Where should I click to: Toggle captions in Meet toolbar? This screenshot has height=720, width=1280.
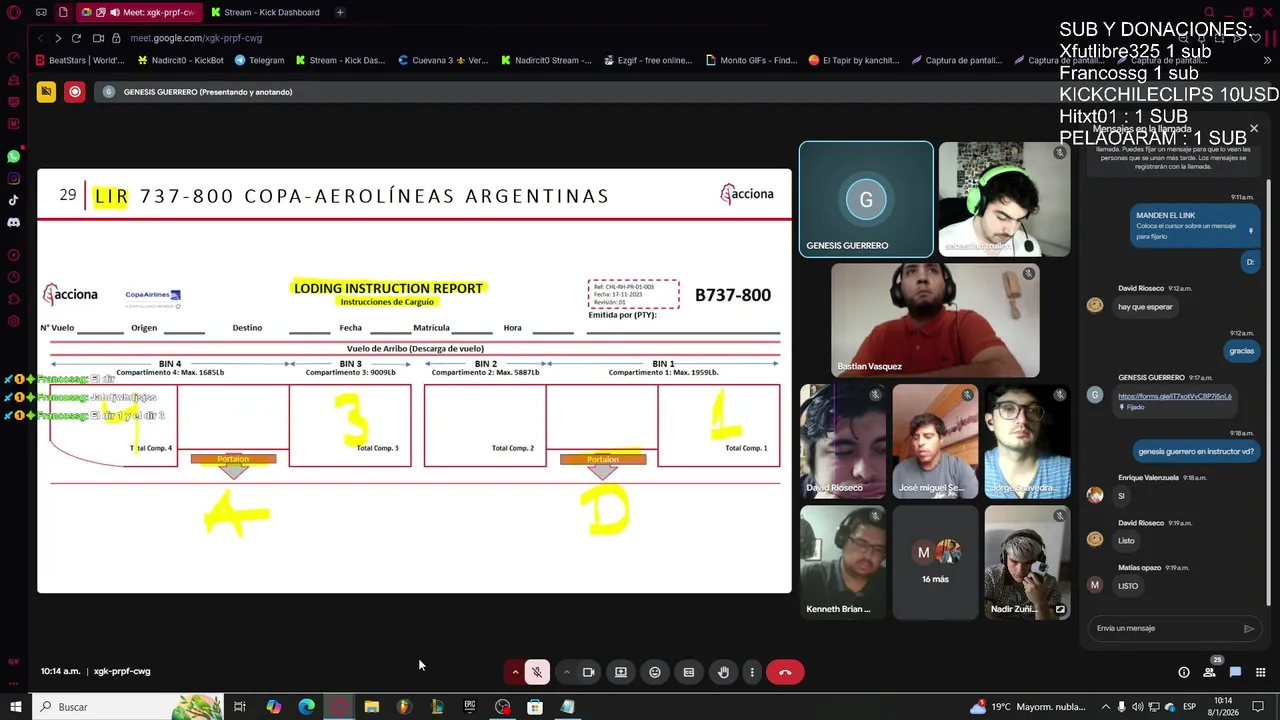click(689, 672)
